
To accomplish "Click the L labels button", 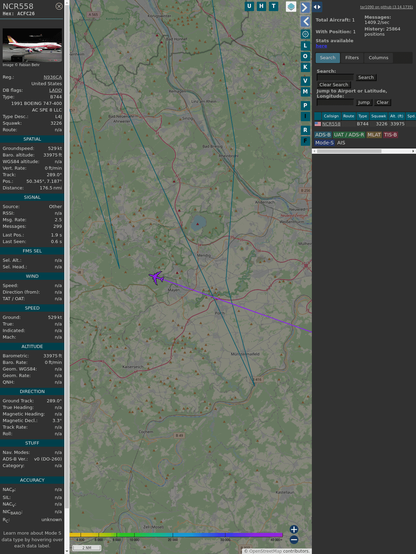I will (x=305, y=46).
